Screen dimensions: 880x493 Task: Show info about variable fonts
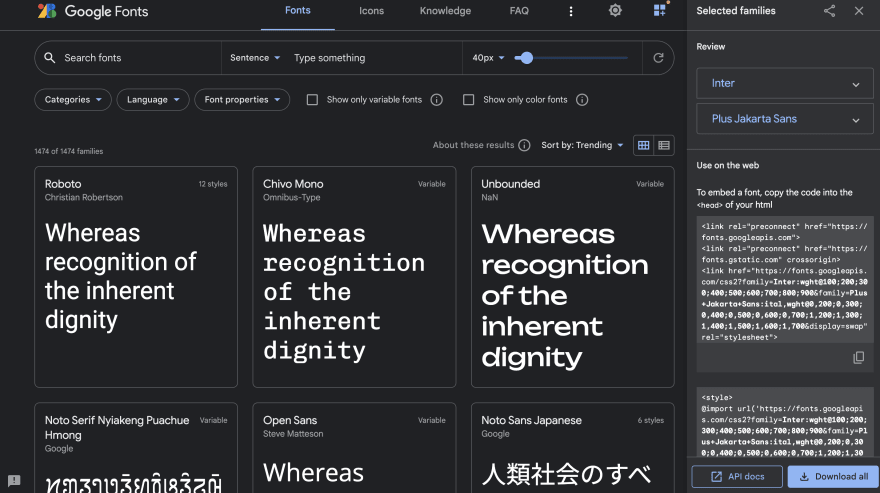tap(437, 100)
